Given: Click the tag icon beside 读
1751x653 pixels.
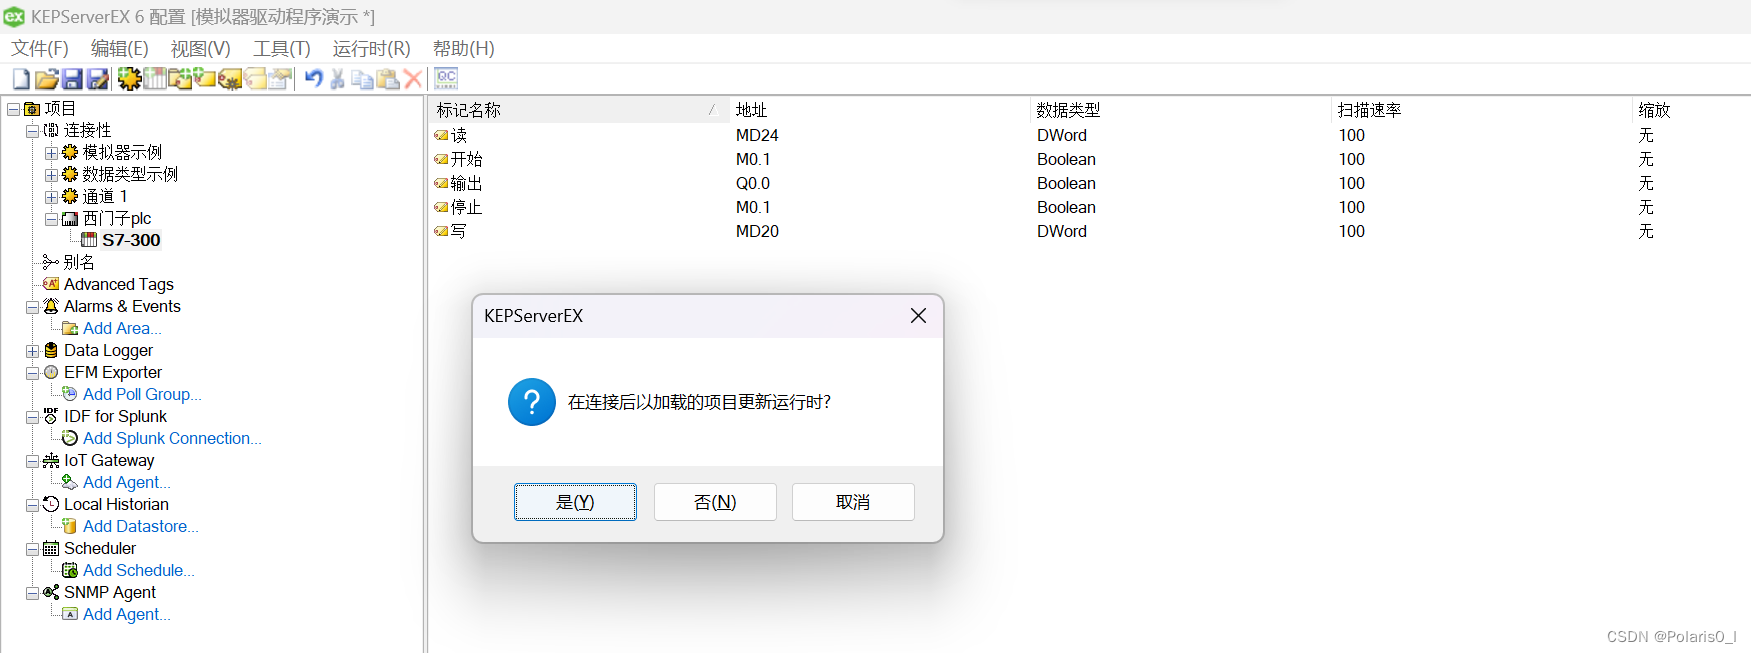Looking at the screenshot, I should click(x=441, y=135).
